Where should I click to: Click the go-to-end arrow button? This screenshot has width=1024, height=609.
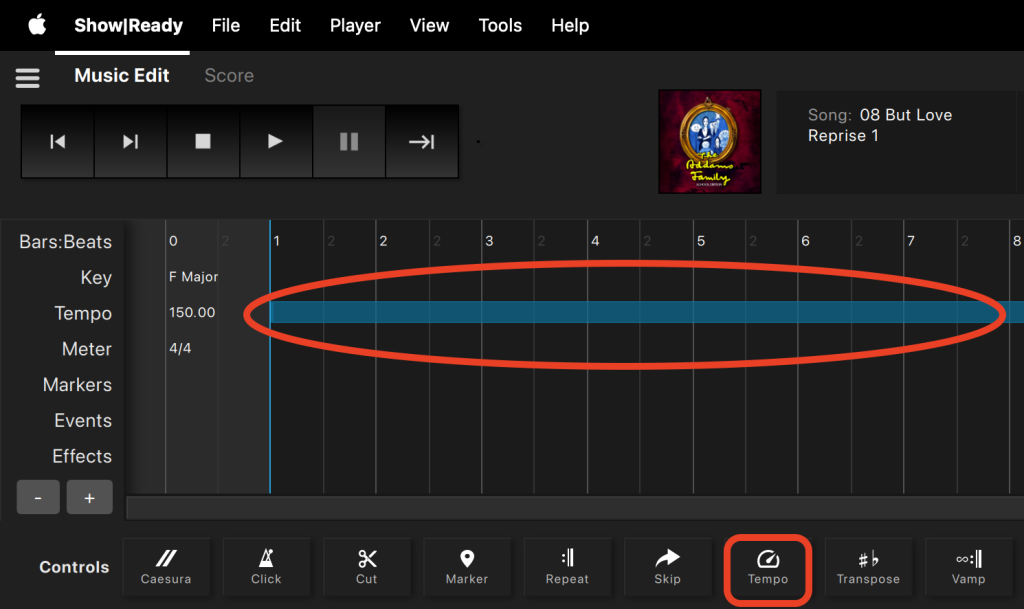click(422, 142)
